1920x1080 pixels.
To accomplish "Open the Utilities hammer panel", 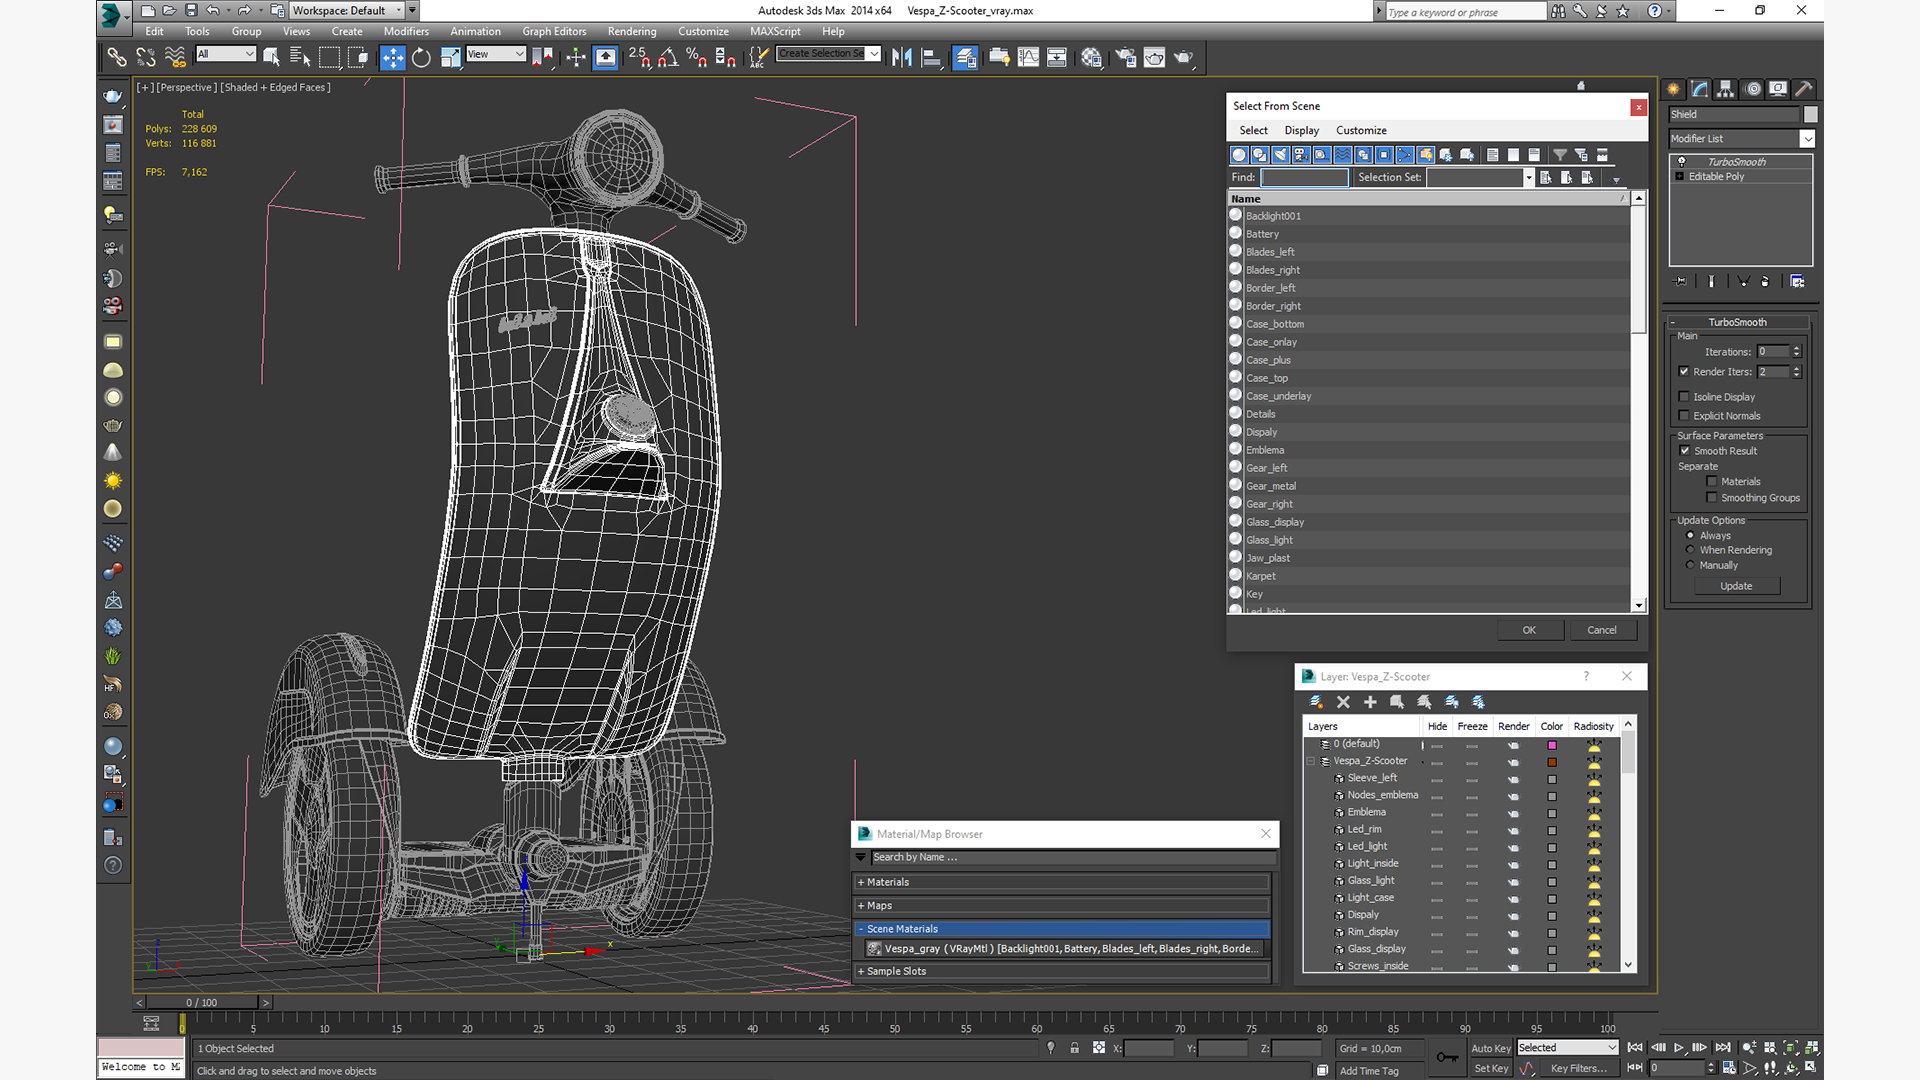I will click(x=1803, y=89).
